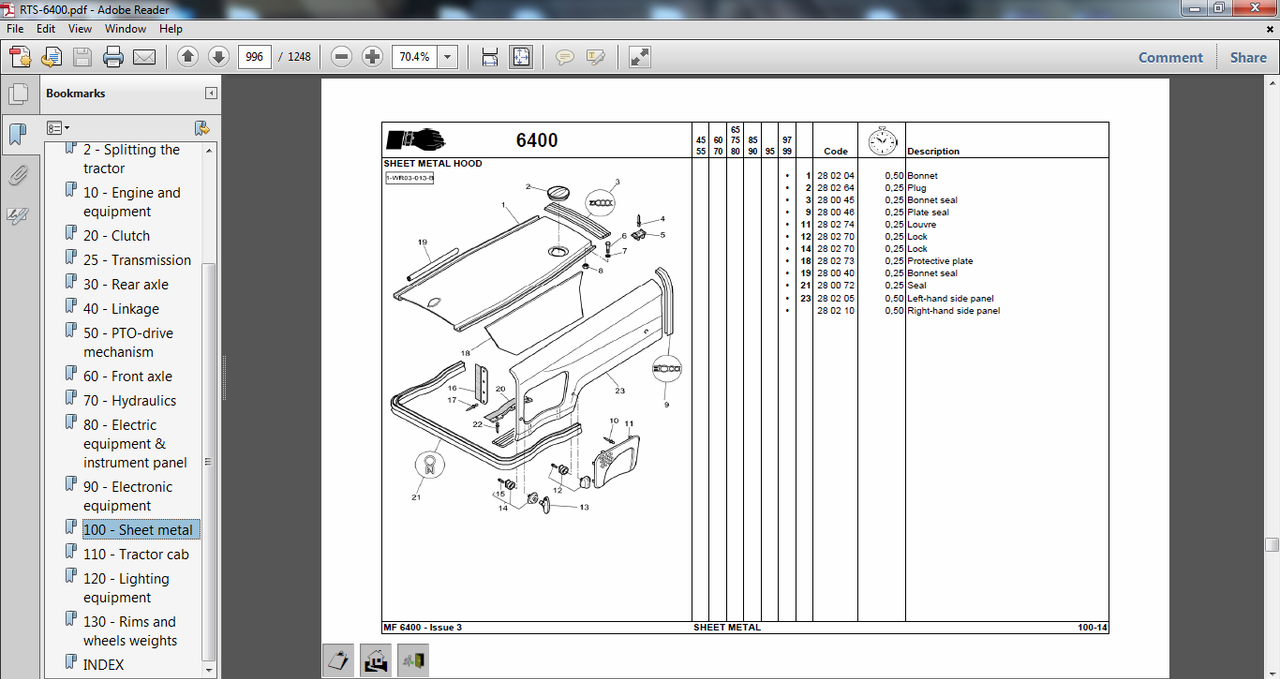Open bookmark 120 - Lighting equipment
The image size is (1280, 679).
click(126, 588)
